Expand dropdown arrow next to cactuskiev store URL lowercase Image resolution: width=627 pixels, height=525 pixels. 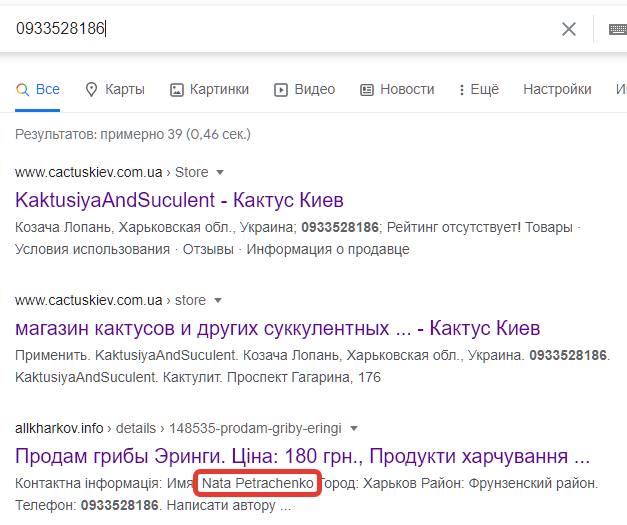tap(218, 301)
